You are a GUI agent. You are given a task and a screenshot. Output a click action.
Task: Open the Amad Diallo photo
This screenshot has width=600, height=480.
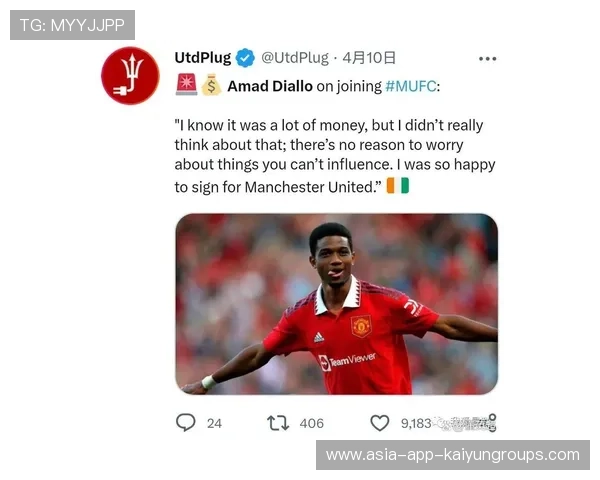point(337,304)
